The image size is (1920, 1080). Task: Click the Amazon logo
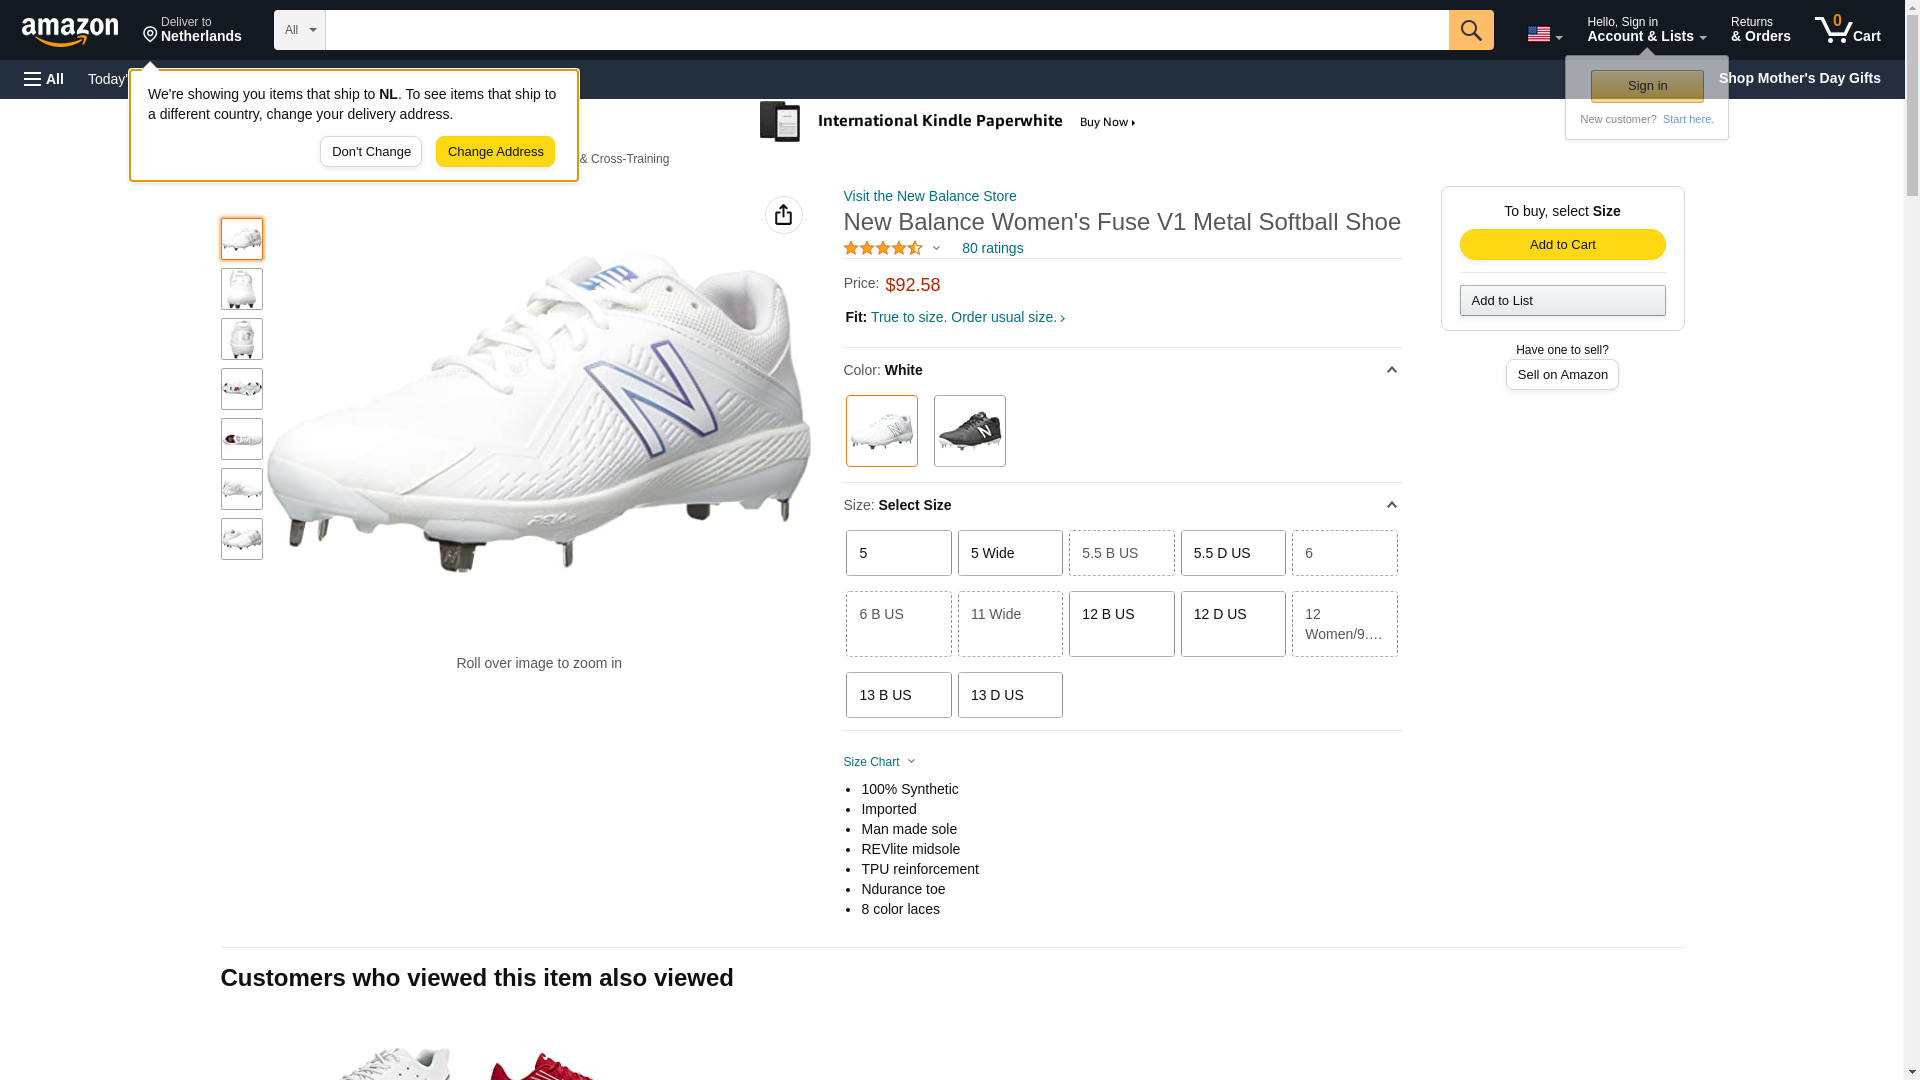[70, 31]
